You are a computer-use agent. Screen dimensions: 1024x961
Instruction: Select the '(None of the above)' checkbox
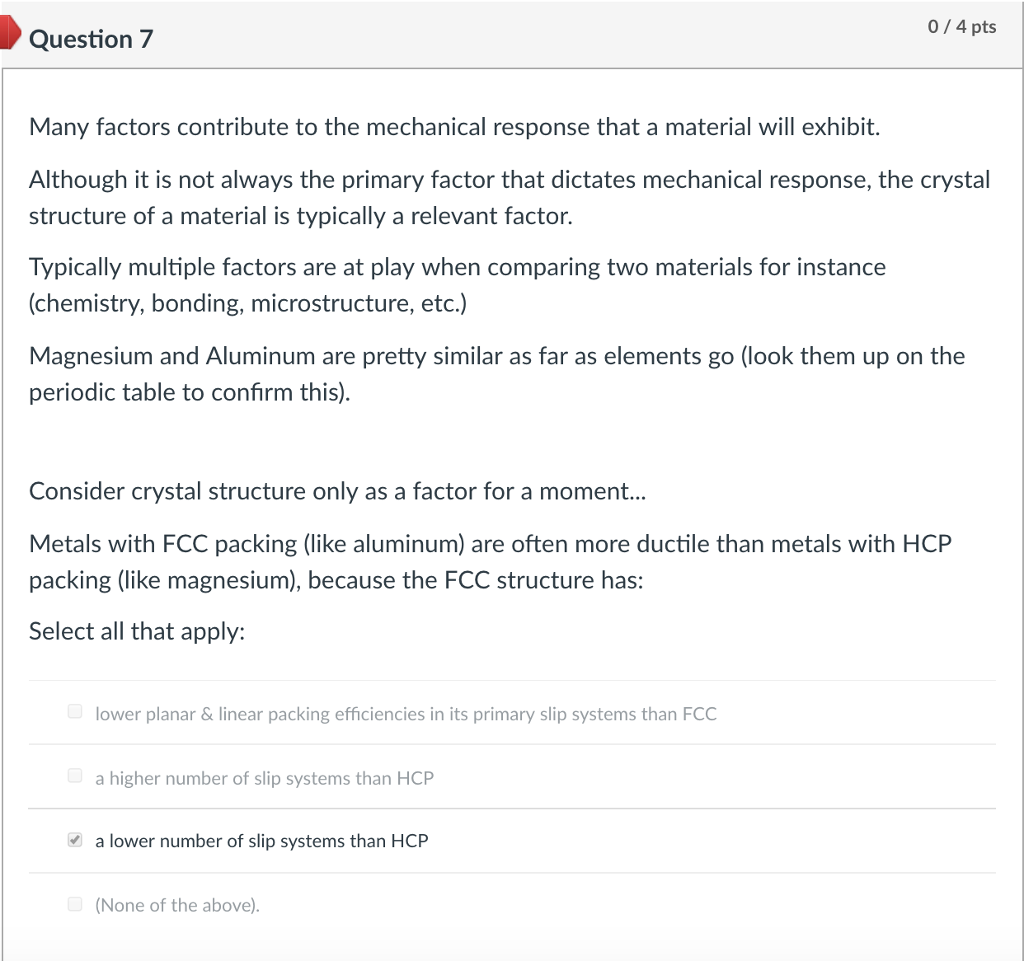[x=75, y=903]
